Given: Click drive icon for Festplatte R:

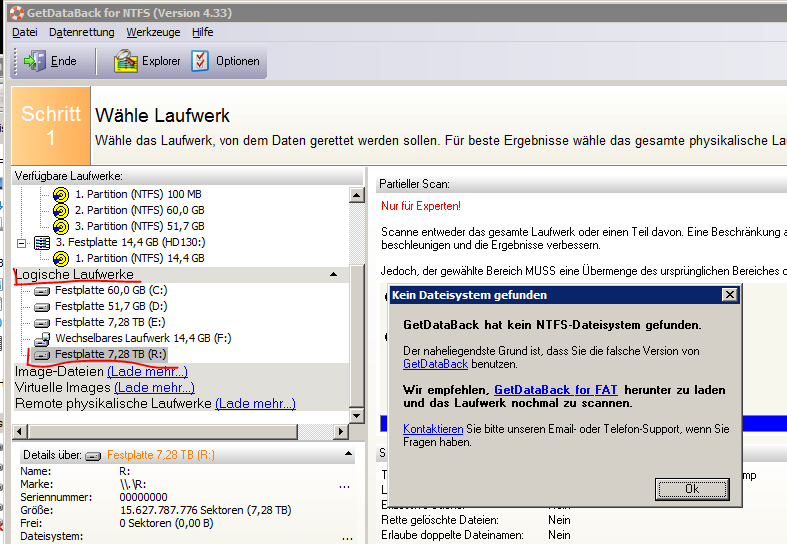Looking at the screenshot, I should pyautogui.click(x=42, y=355).
